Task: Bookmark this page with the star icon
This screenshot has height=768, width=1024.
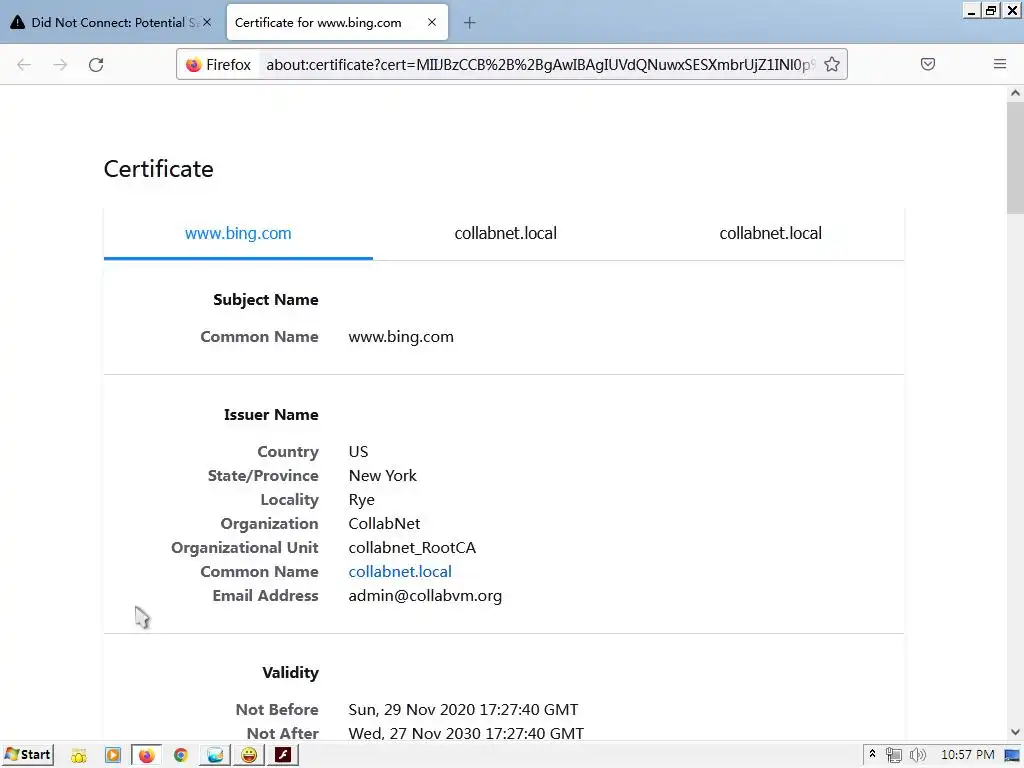Action: (831, 64)
